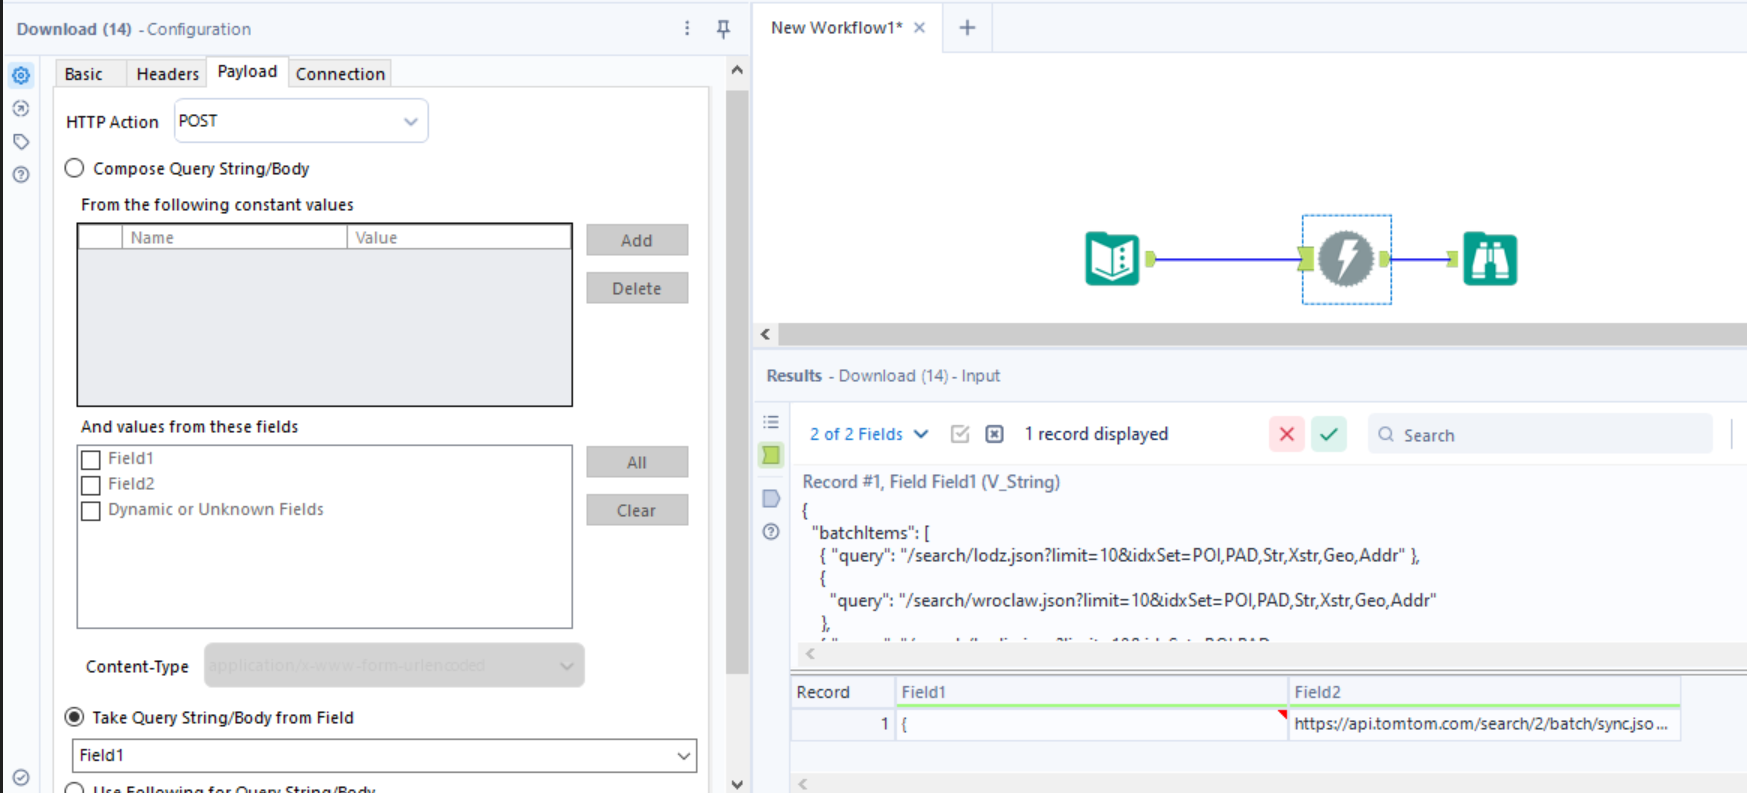Click the Configuration panel scroll down arrow
The image size is (1747, 793).
click(x=737, y=784)
